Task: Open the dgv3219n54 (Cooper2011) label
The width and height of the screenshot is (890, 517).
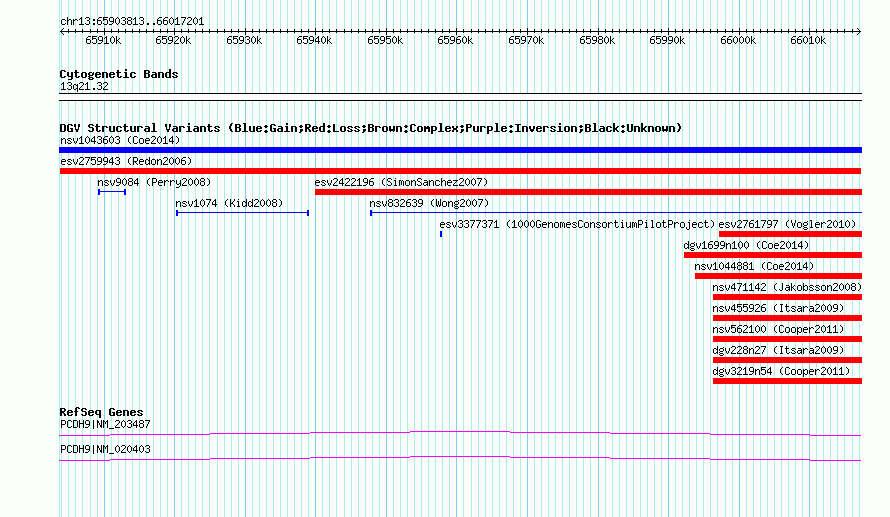Action: (x=782, y=371)
